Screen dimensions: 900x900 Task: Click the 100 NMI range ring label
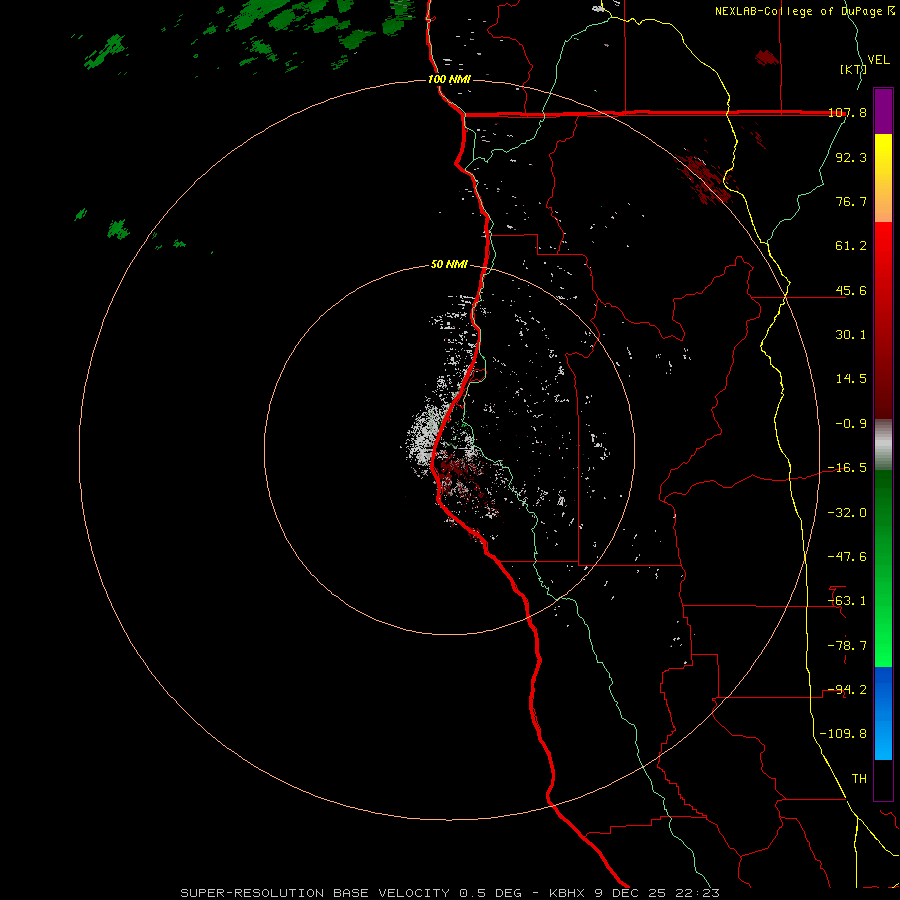click(449, 79)
